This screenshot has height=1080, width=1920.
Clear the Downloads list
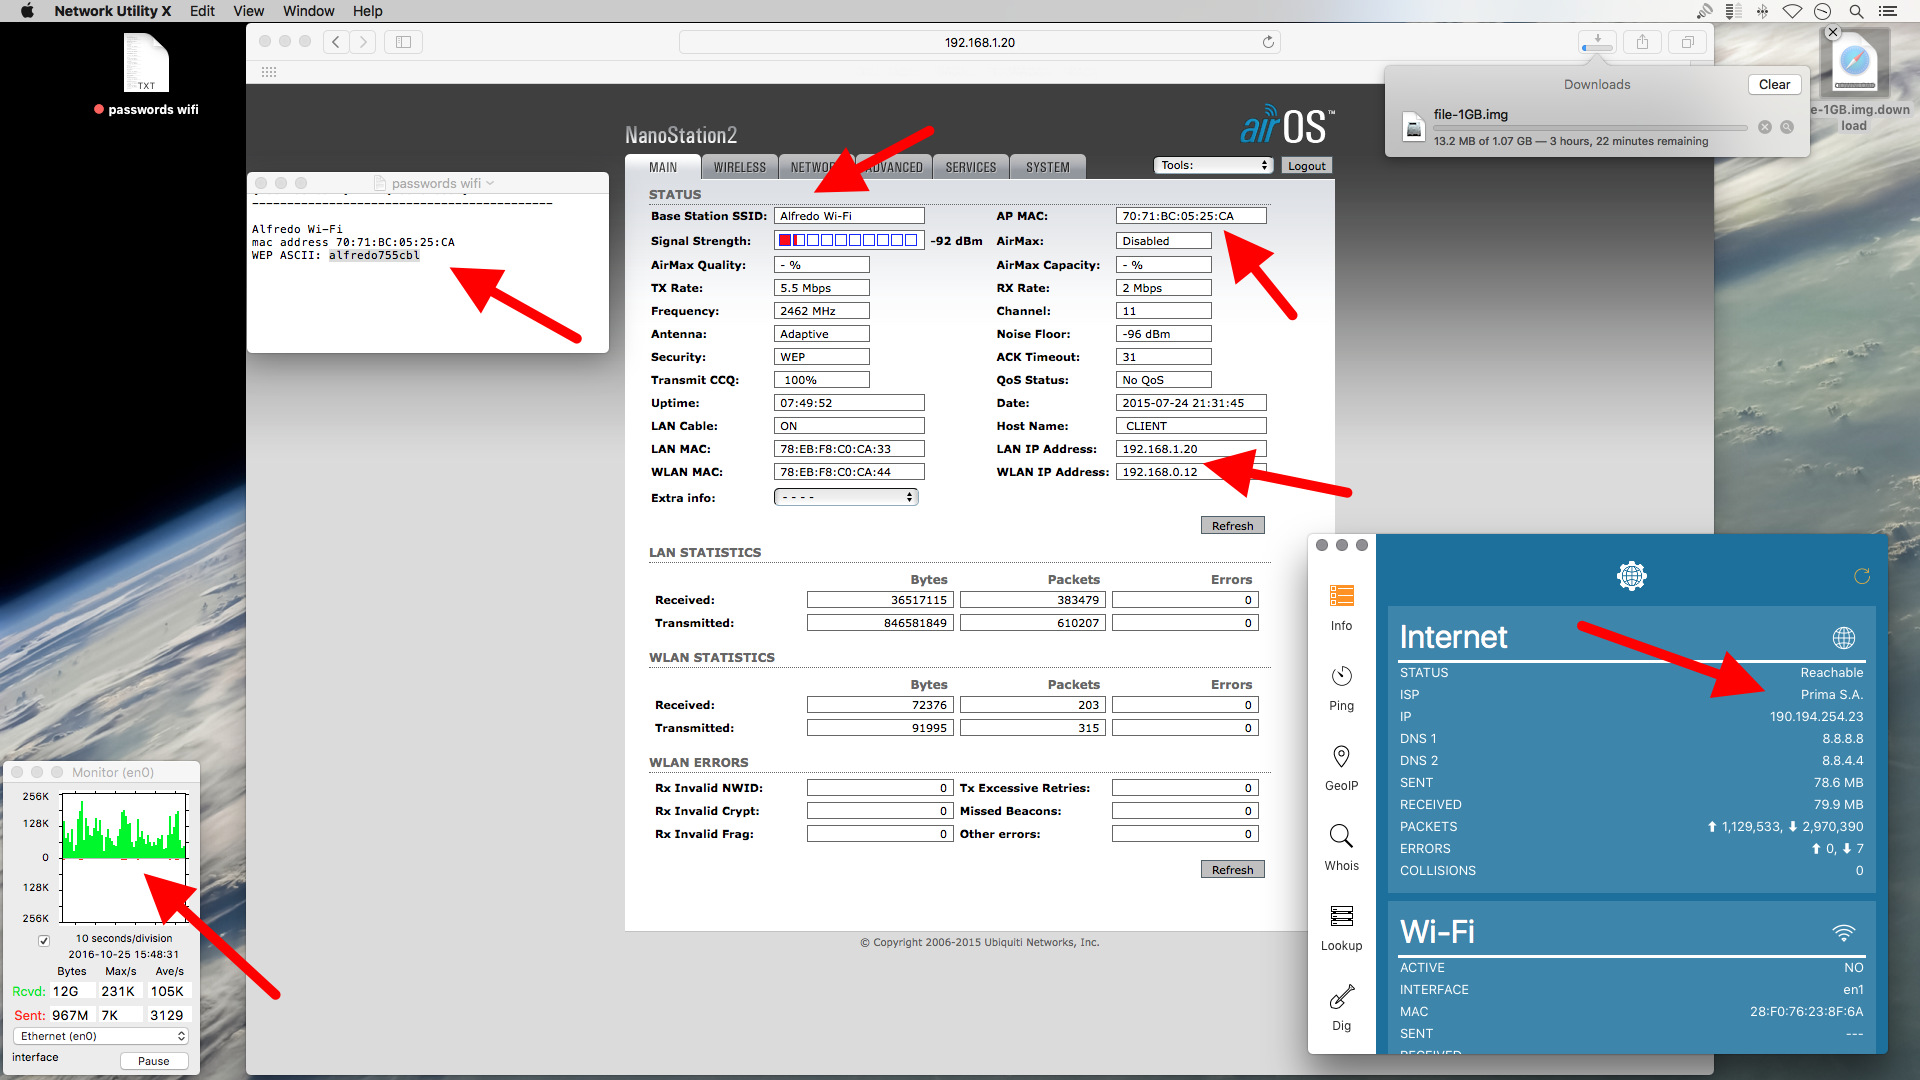click(1774, 85)
